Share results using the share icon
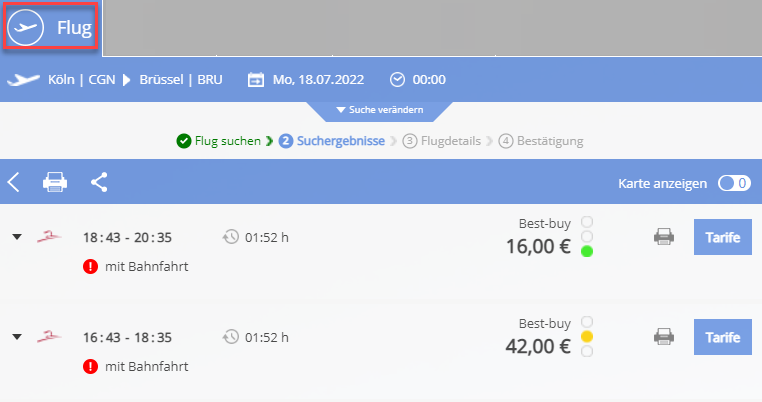The height and width of the screenshot is (402, 762). pos(99,182)
